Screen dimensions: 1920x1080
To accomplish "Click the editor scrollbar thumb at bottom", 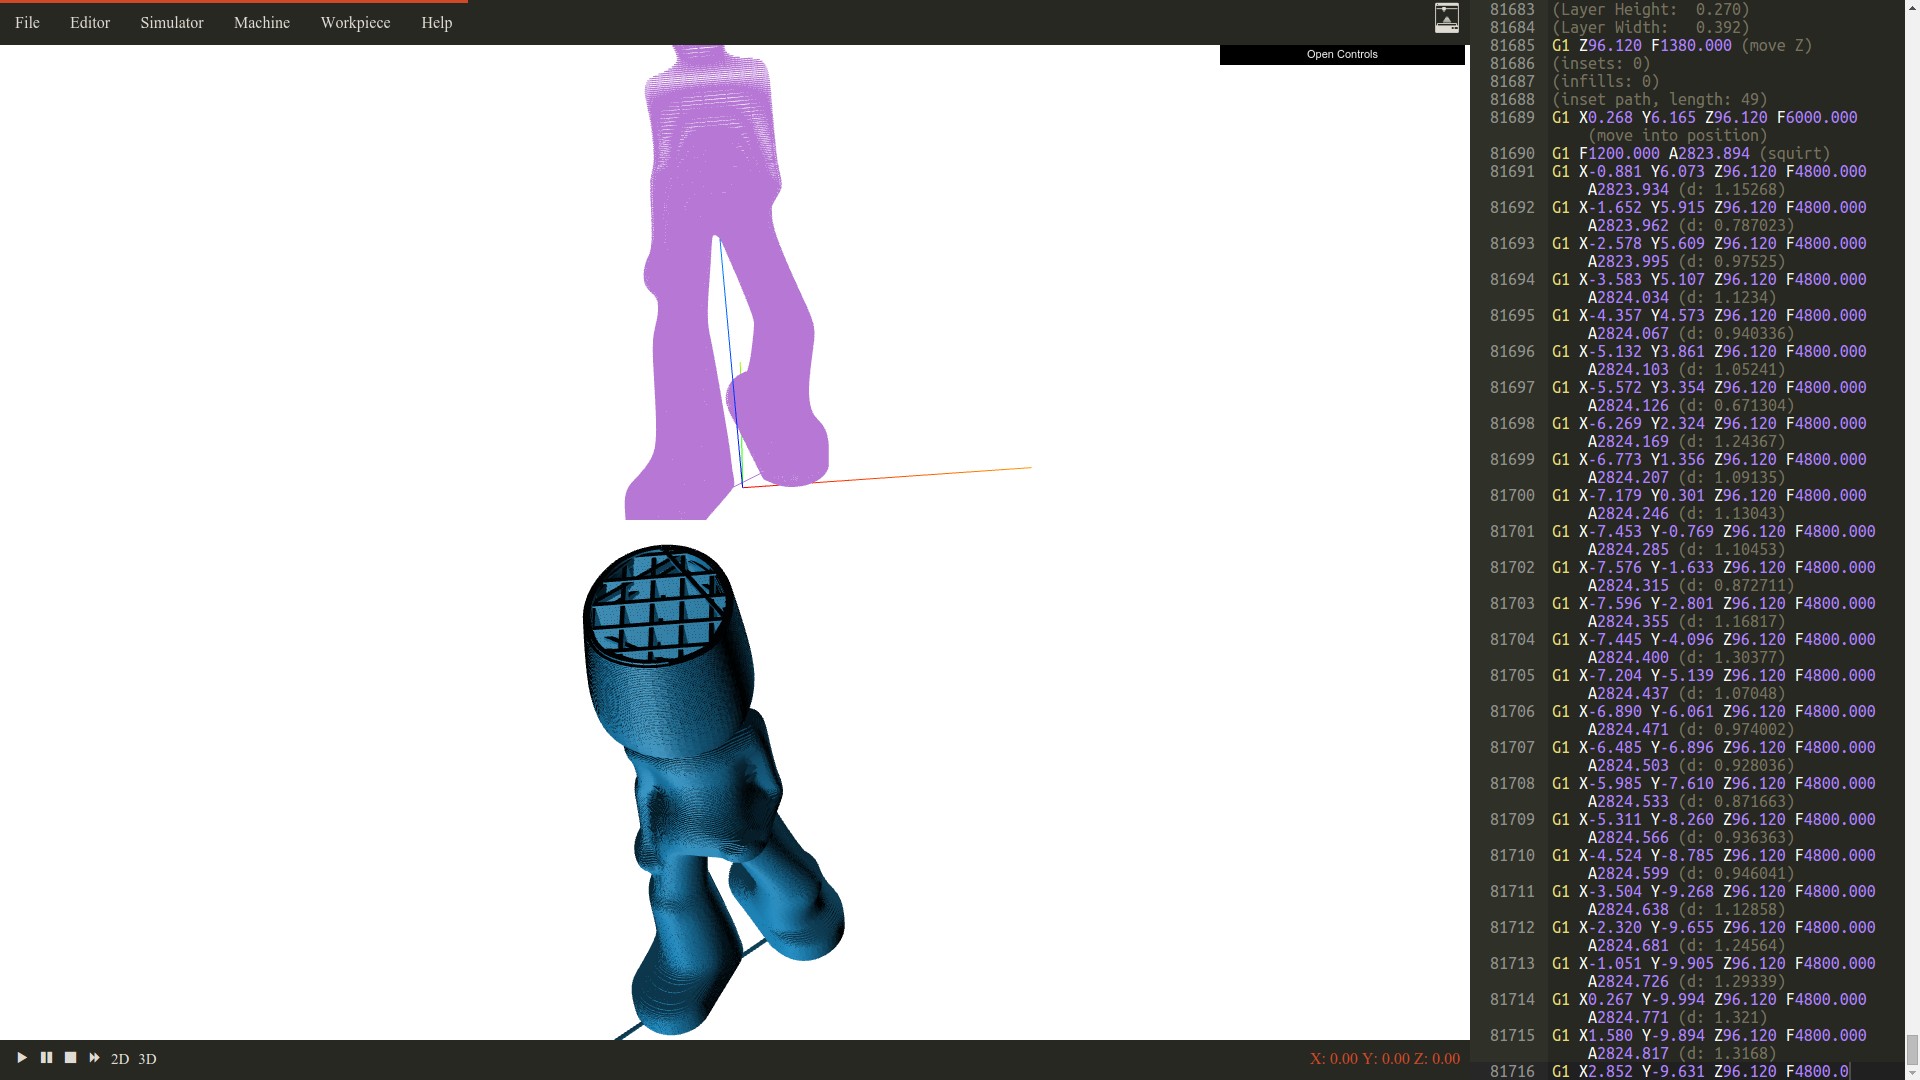I will [x=1912, y=1050].
